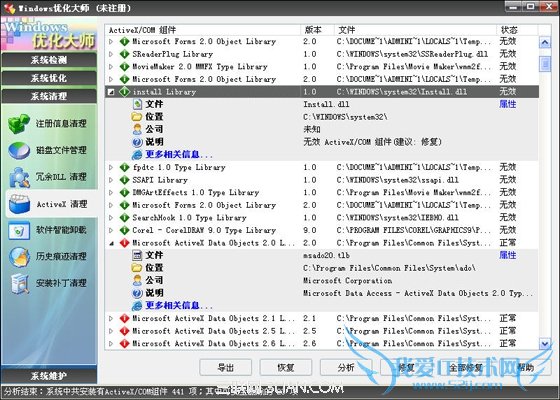The width and height of the screenshot is (560, 400).
Task: Click red icon of ActiveX Data Objects 2.6
Action: pyautogui.click(x=124, y=344)
